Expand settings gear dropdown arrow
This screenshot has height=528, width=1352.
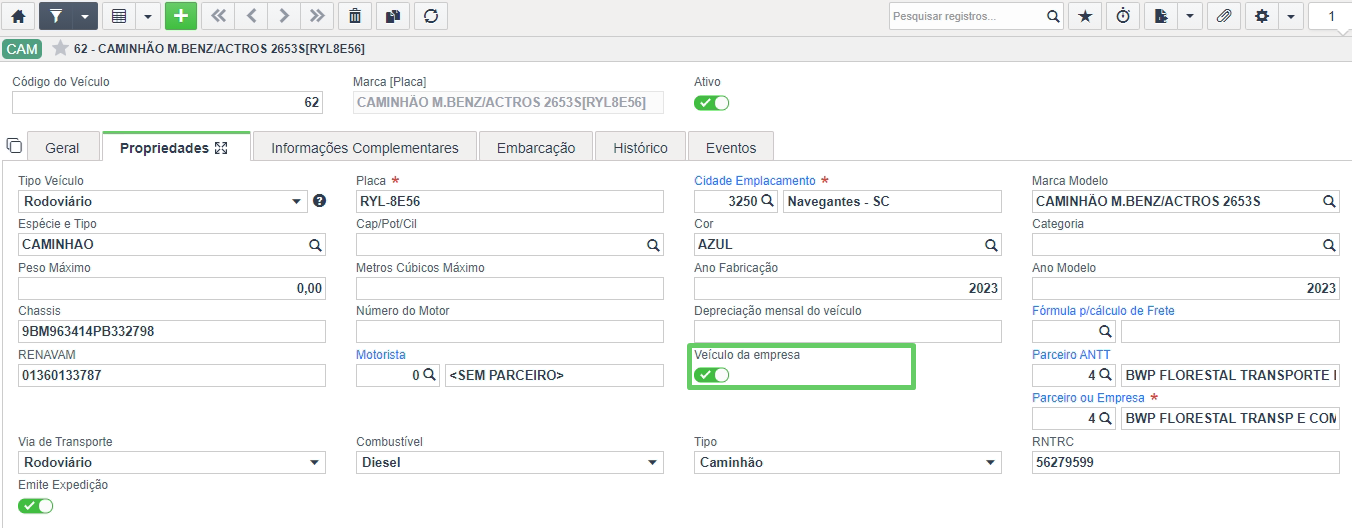(1290, 16)
